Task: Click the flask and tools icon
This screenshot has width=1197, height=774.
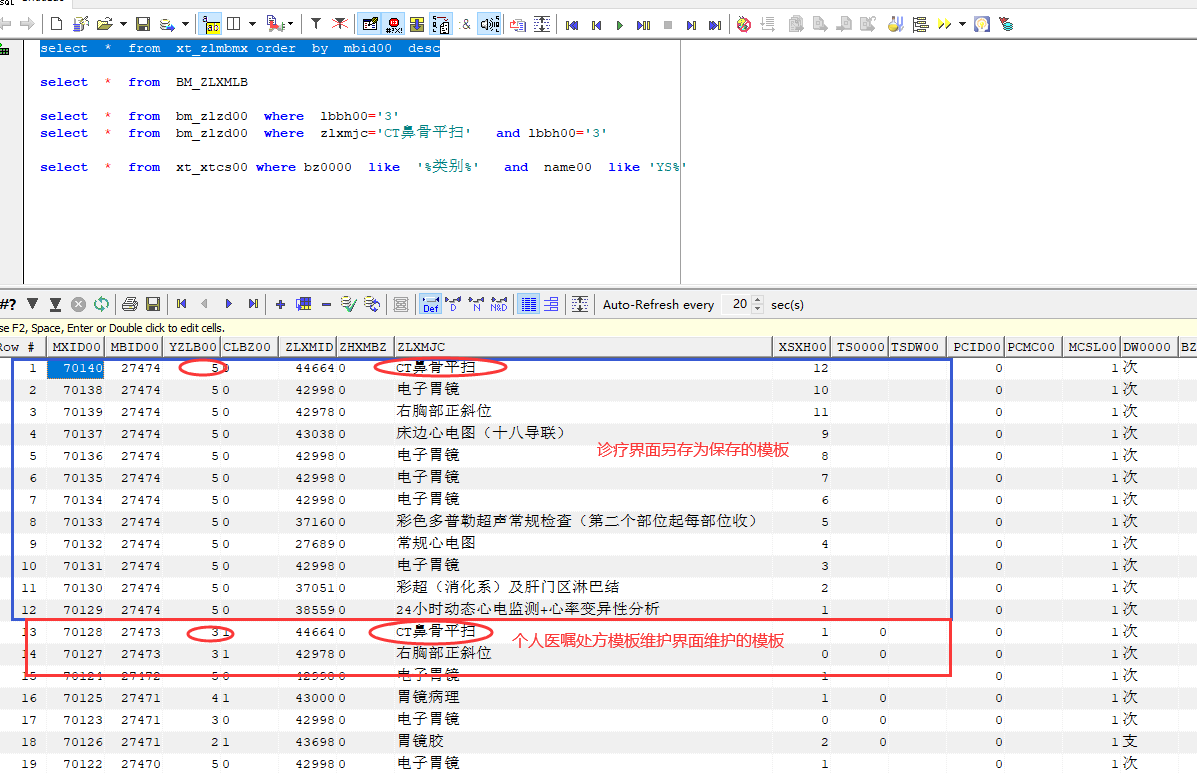Action: pyautogui.click(x=895, y=24)
